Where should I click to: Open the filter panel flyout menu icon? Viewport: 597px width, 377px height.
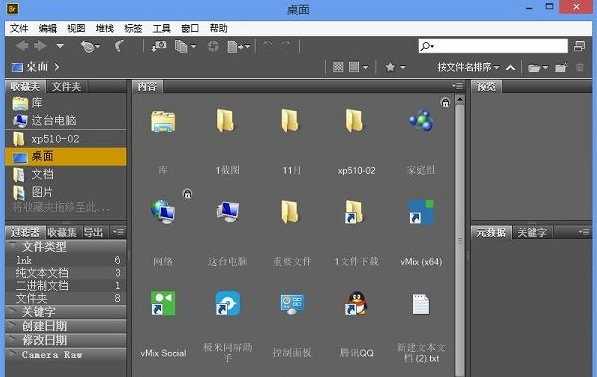point(118,232)
